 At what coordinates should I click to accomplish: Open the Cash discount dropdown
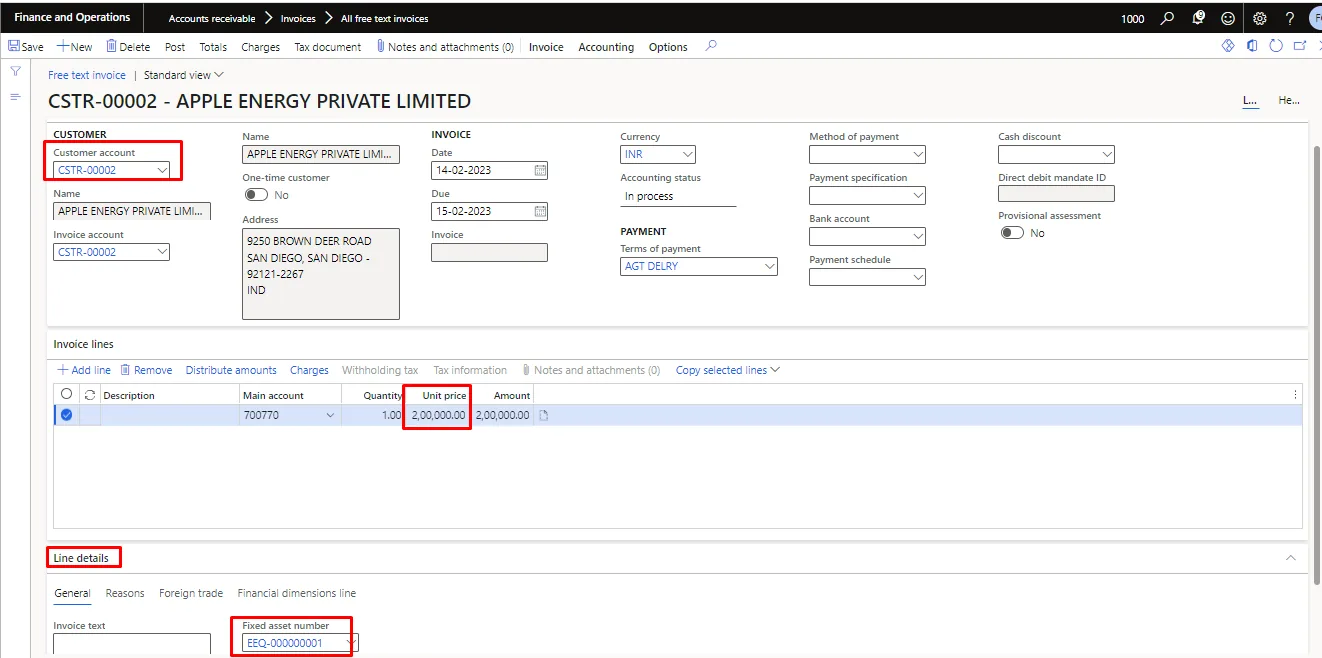pyautogui.click(x=1107, y=155)
